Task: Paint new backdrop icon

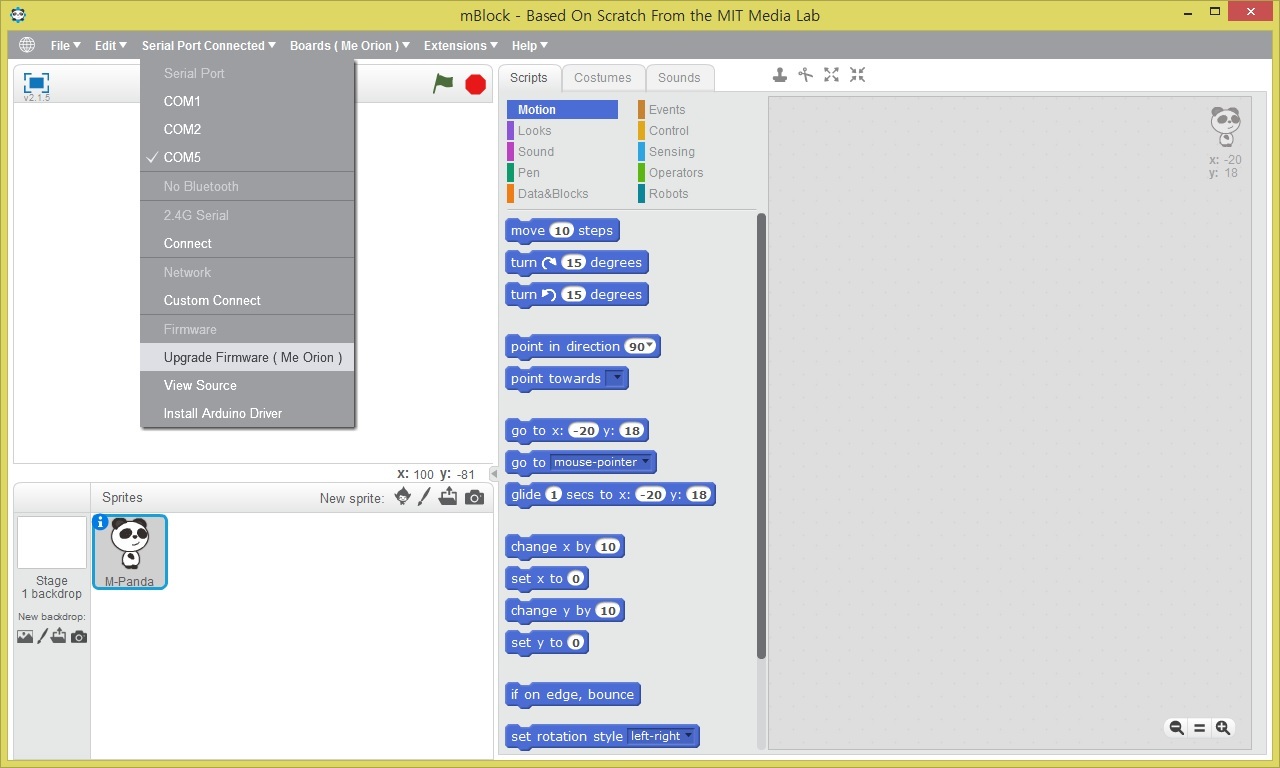Action: coord(42,636)
